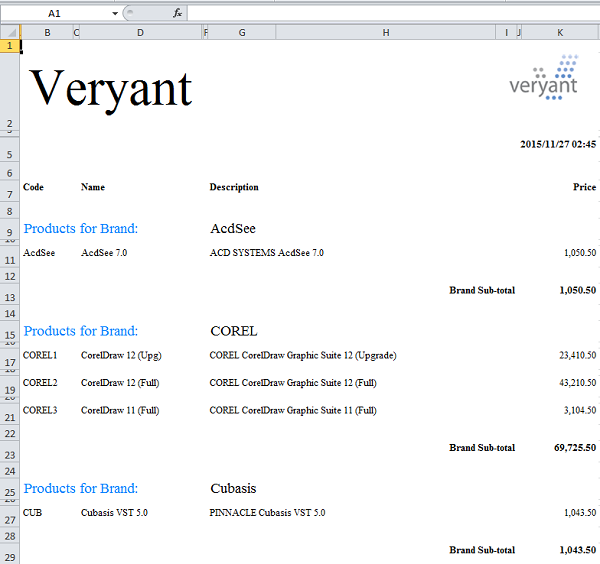Click the PINNACLE Cubasis VST 5.0 description
600x564 pixels.
click(x=267, y=513)
